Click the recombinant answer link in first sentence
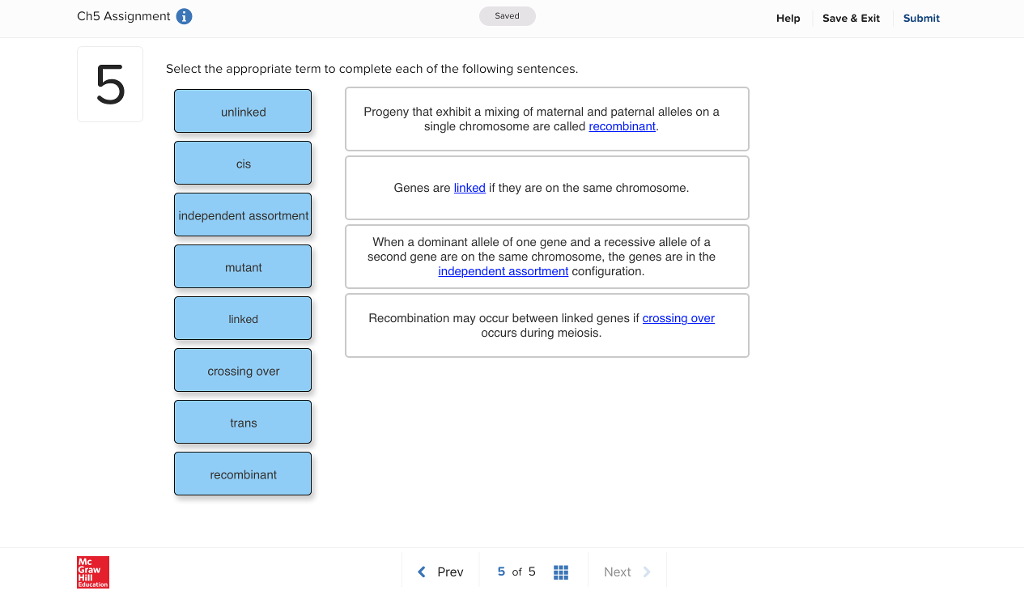The image size is (1024, 595). (622, 126)
